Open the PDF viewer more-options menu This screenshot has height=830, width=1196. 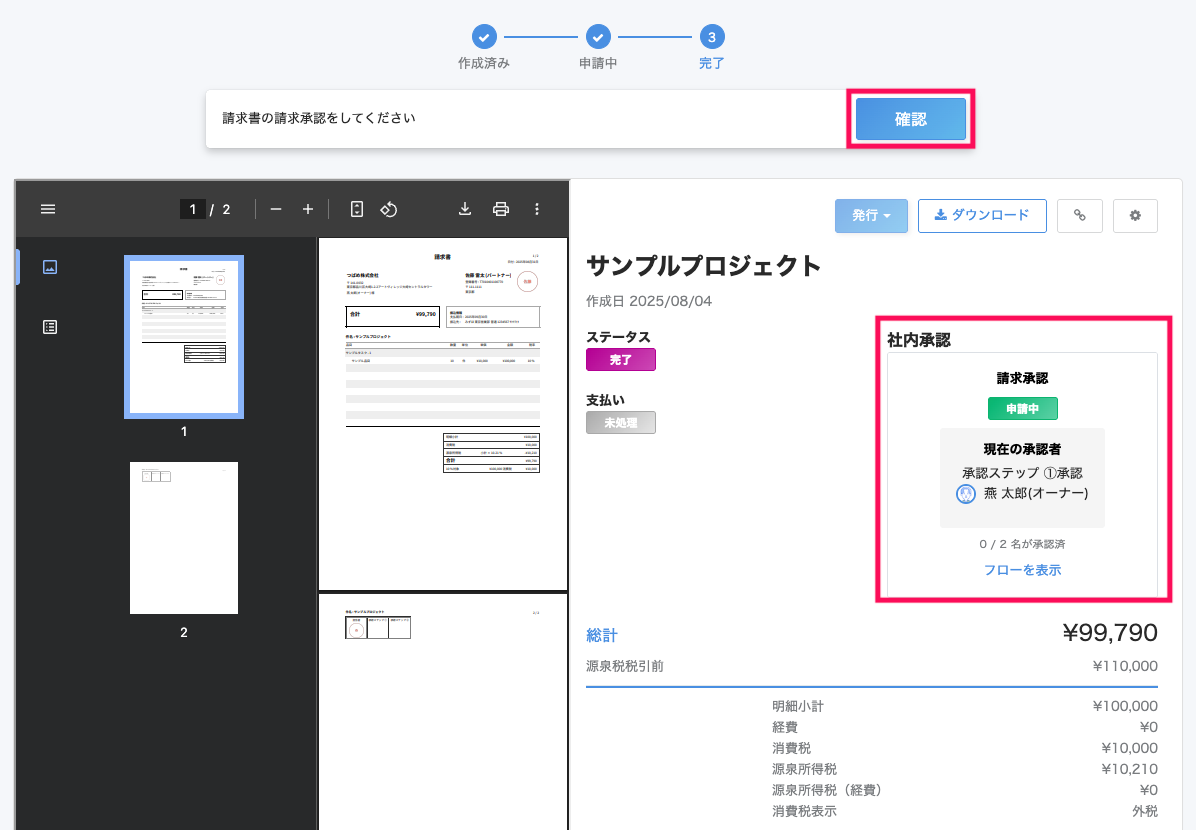[537, 209]
